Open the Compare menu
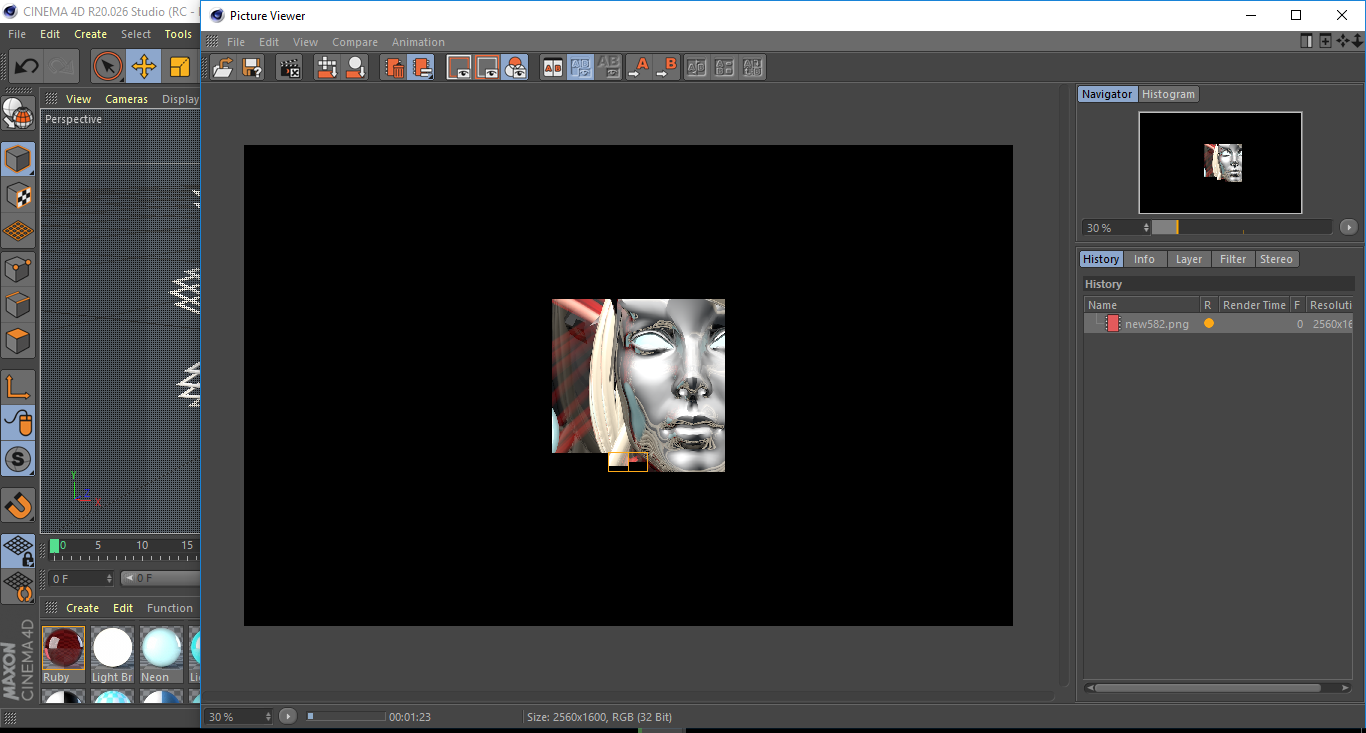Screen dimensions: 1366x733 click(x=355, y=42)
